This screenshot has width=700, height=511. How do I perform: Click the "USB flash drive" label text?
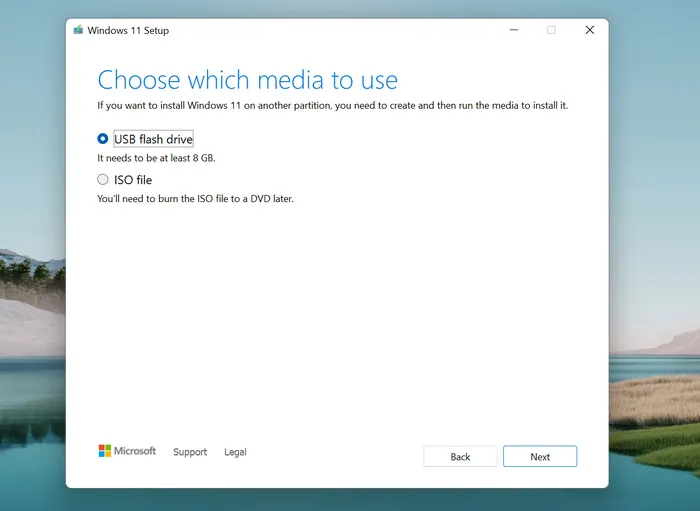(x=154, y=139)
